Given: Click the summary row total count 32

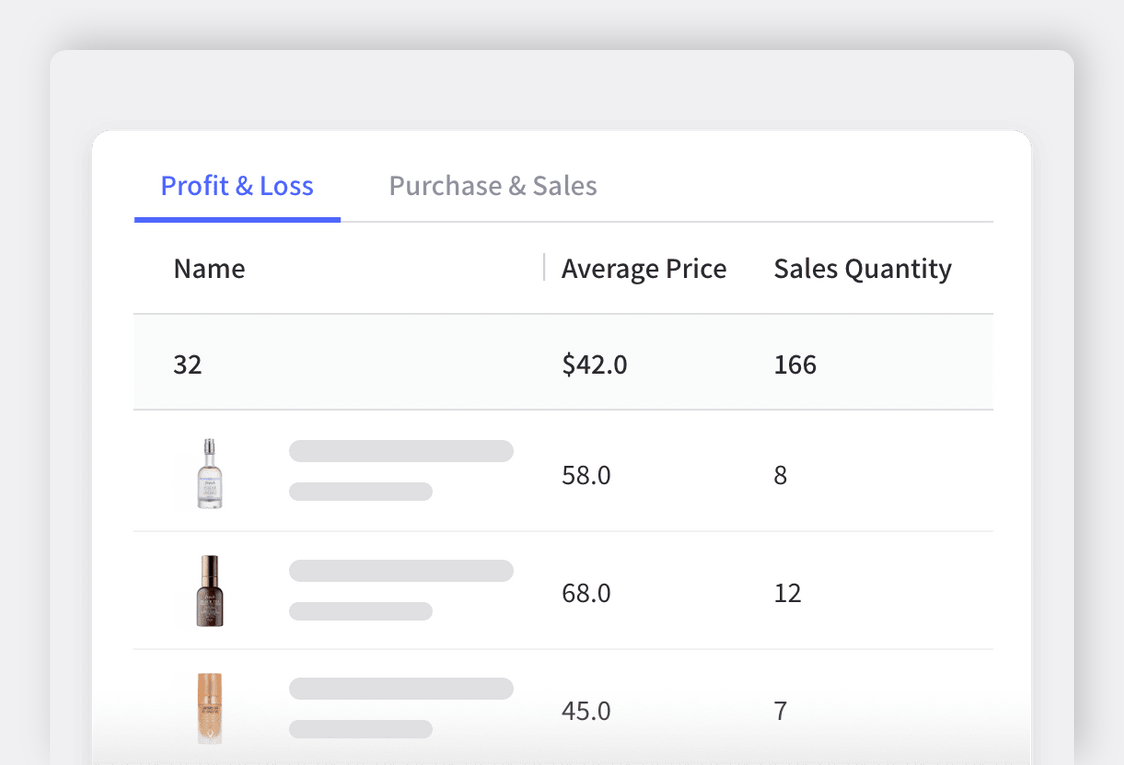Looking at the screenshot, I should point(187,364).
